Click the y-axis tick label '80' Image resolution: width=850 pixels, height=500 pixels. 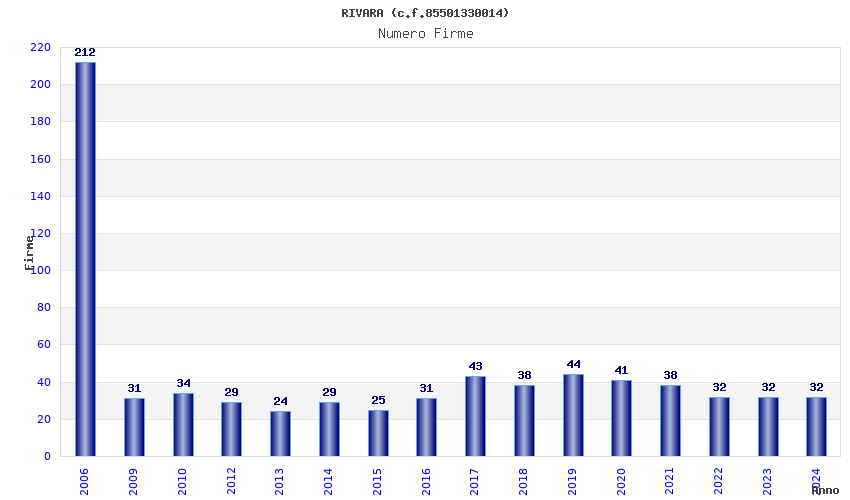click(x=43, y=307)
